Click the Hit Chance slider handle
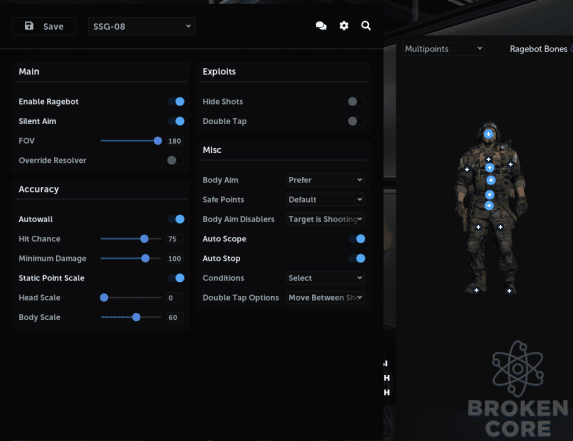This screenshot has width=573, height=441. (144, 239)
